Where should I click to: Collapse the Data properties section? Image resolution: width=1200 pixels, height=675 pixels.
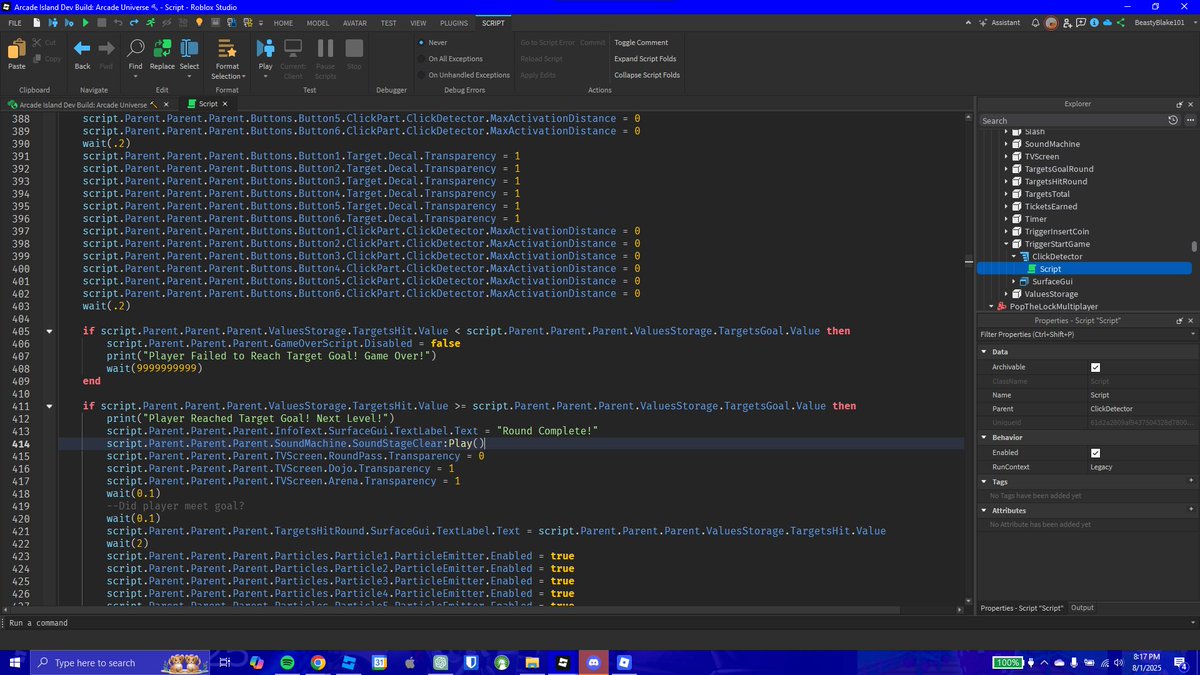pyautogui.click(x=984, y=352)
